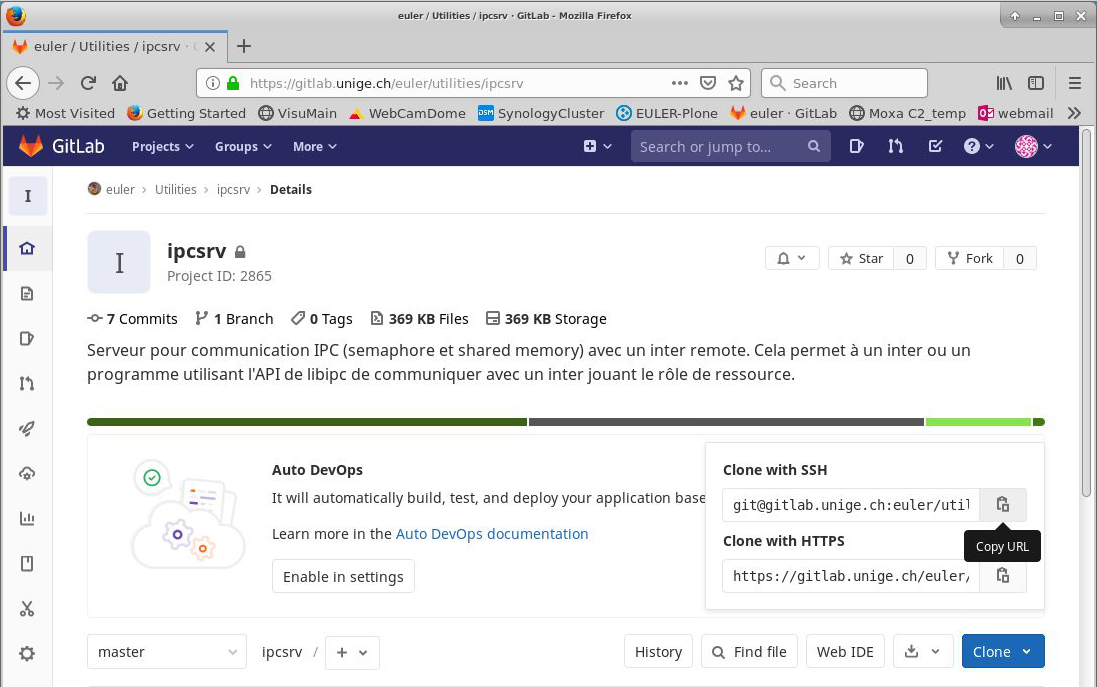Open project Settings gear in sidebar
1097x687 pixels.
27,653
